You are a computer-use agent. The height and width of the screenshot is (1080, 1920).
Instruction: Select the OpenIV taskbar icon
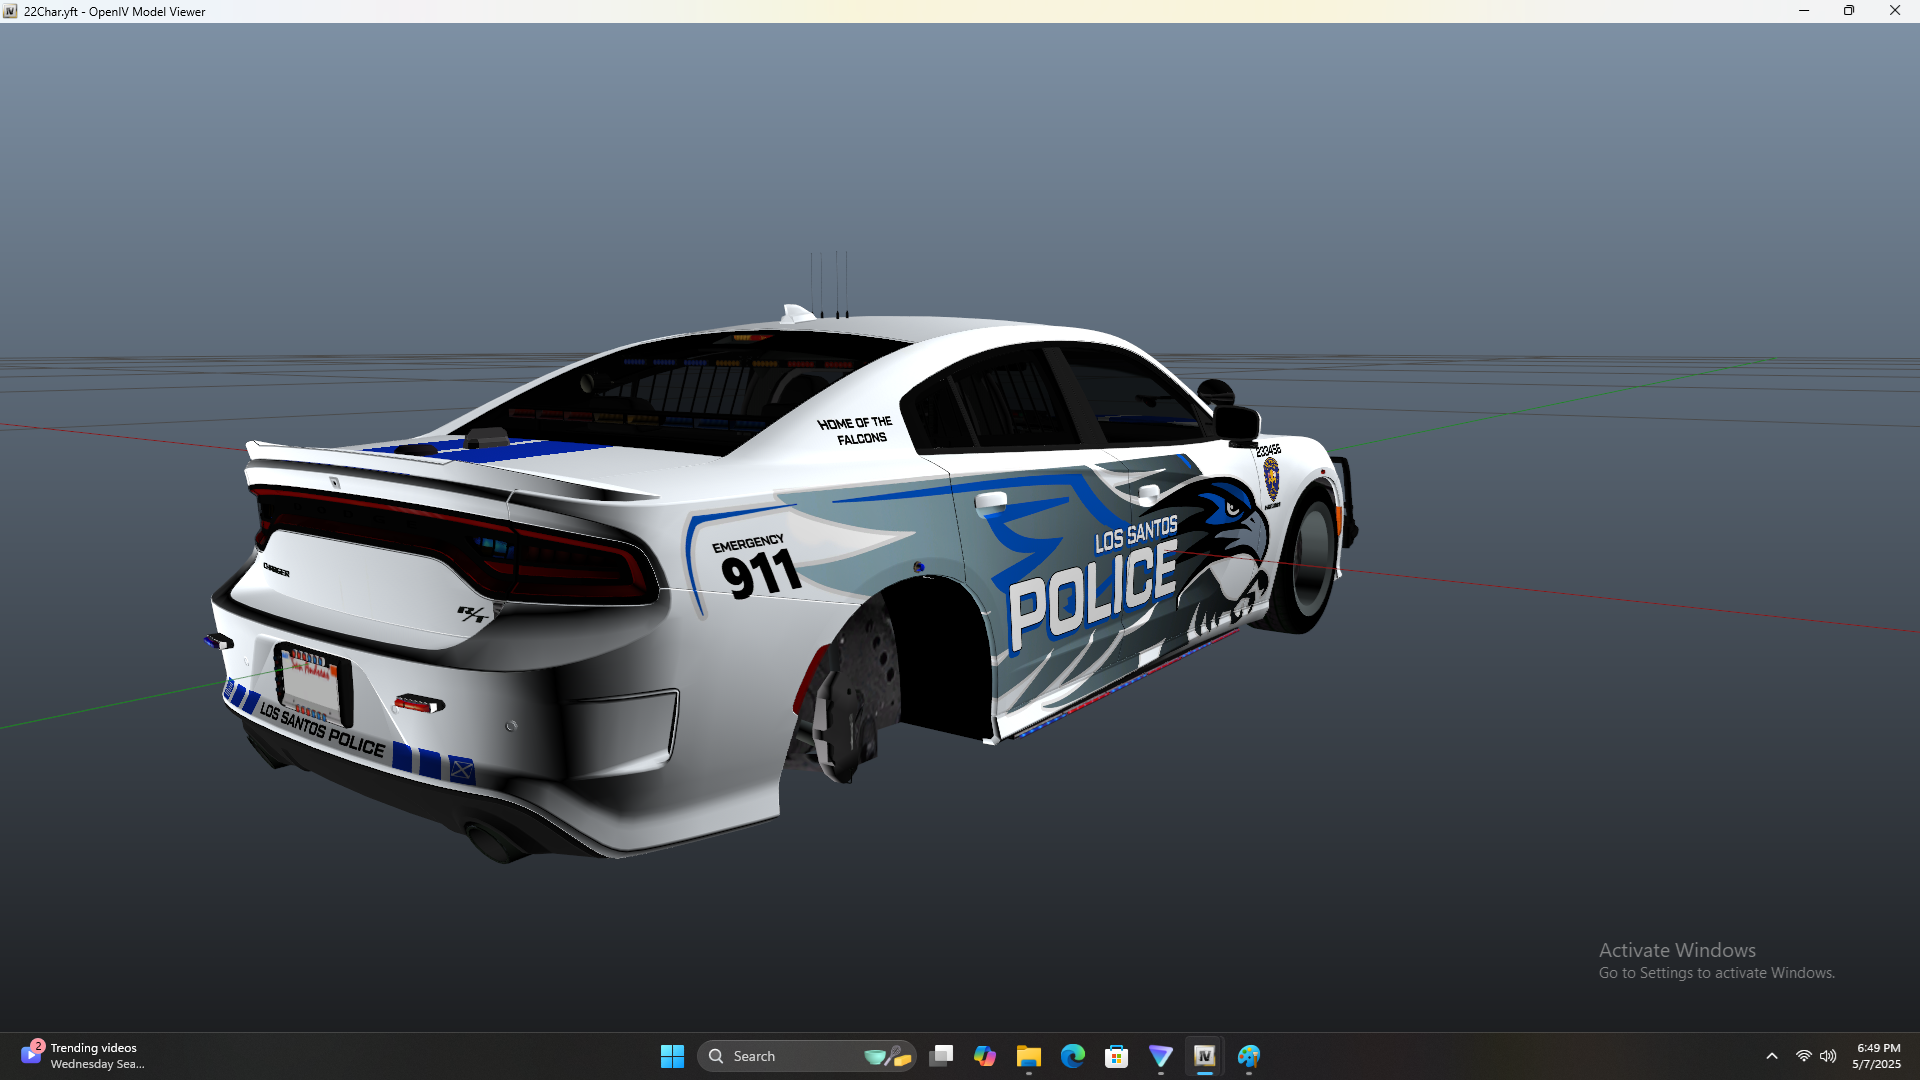[1205, 1056]
